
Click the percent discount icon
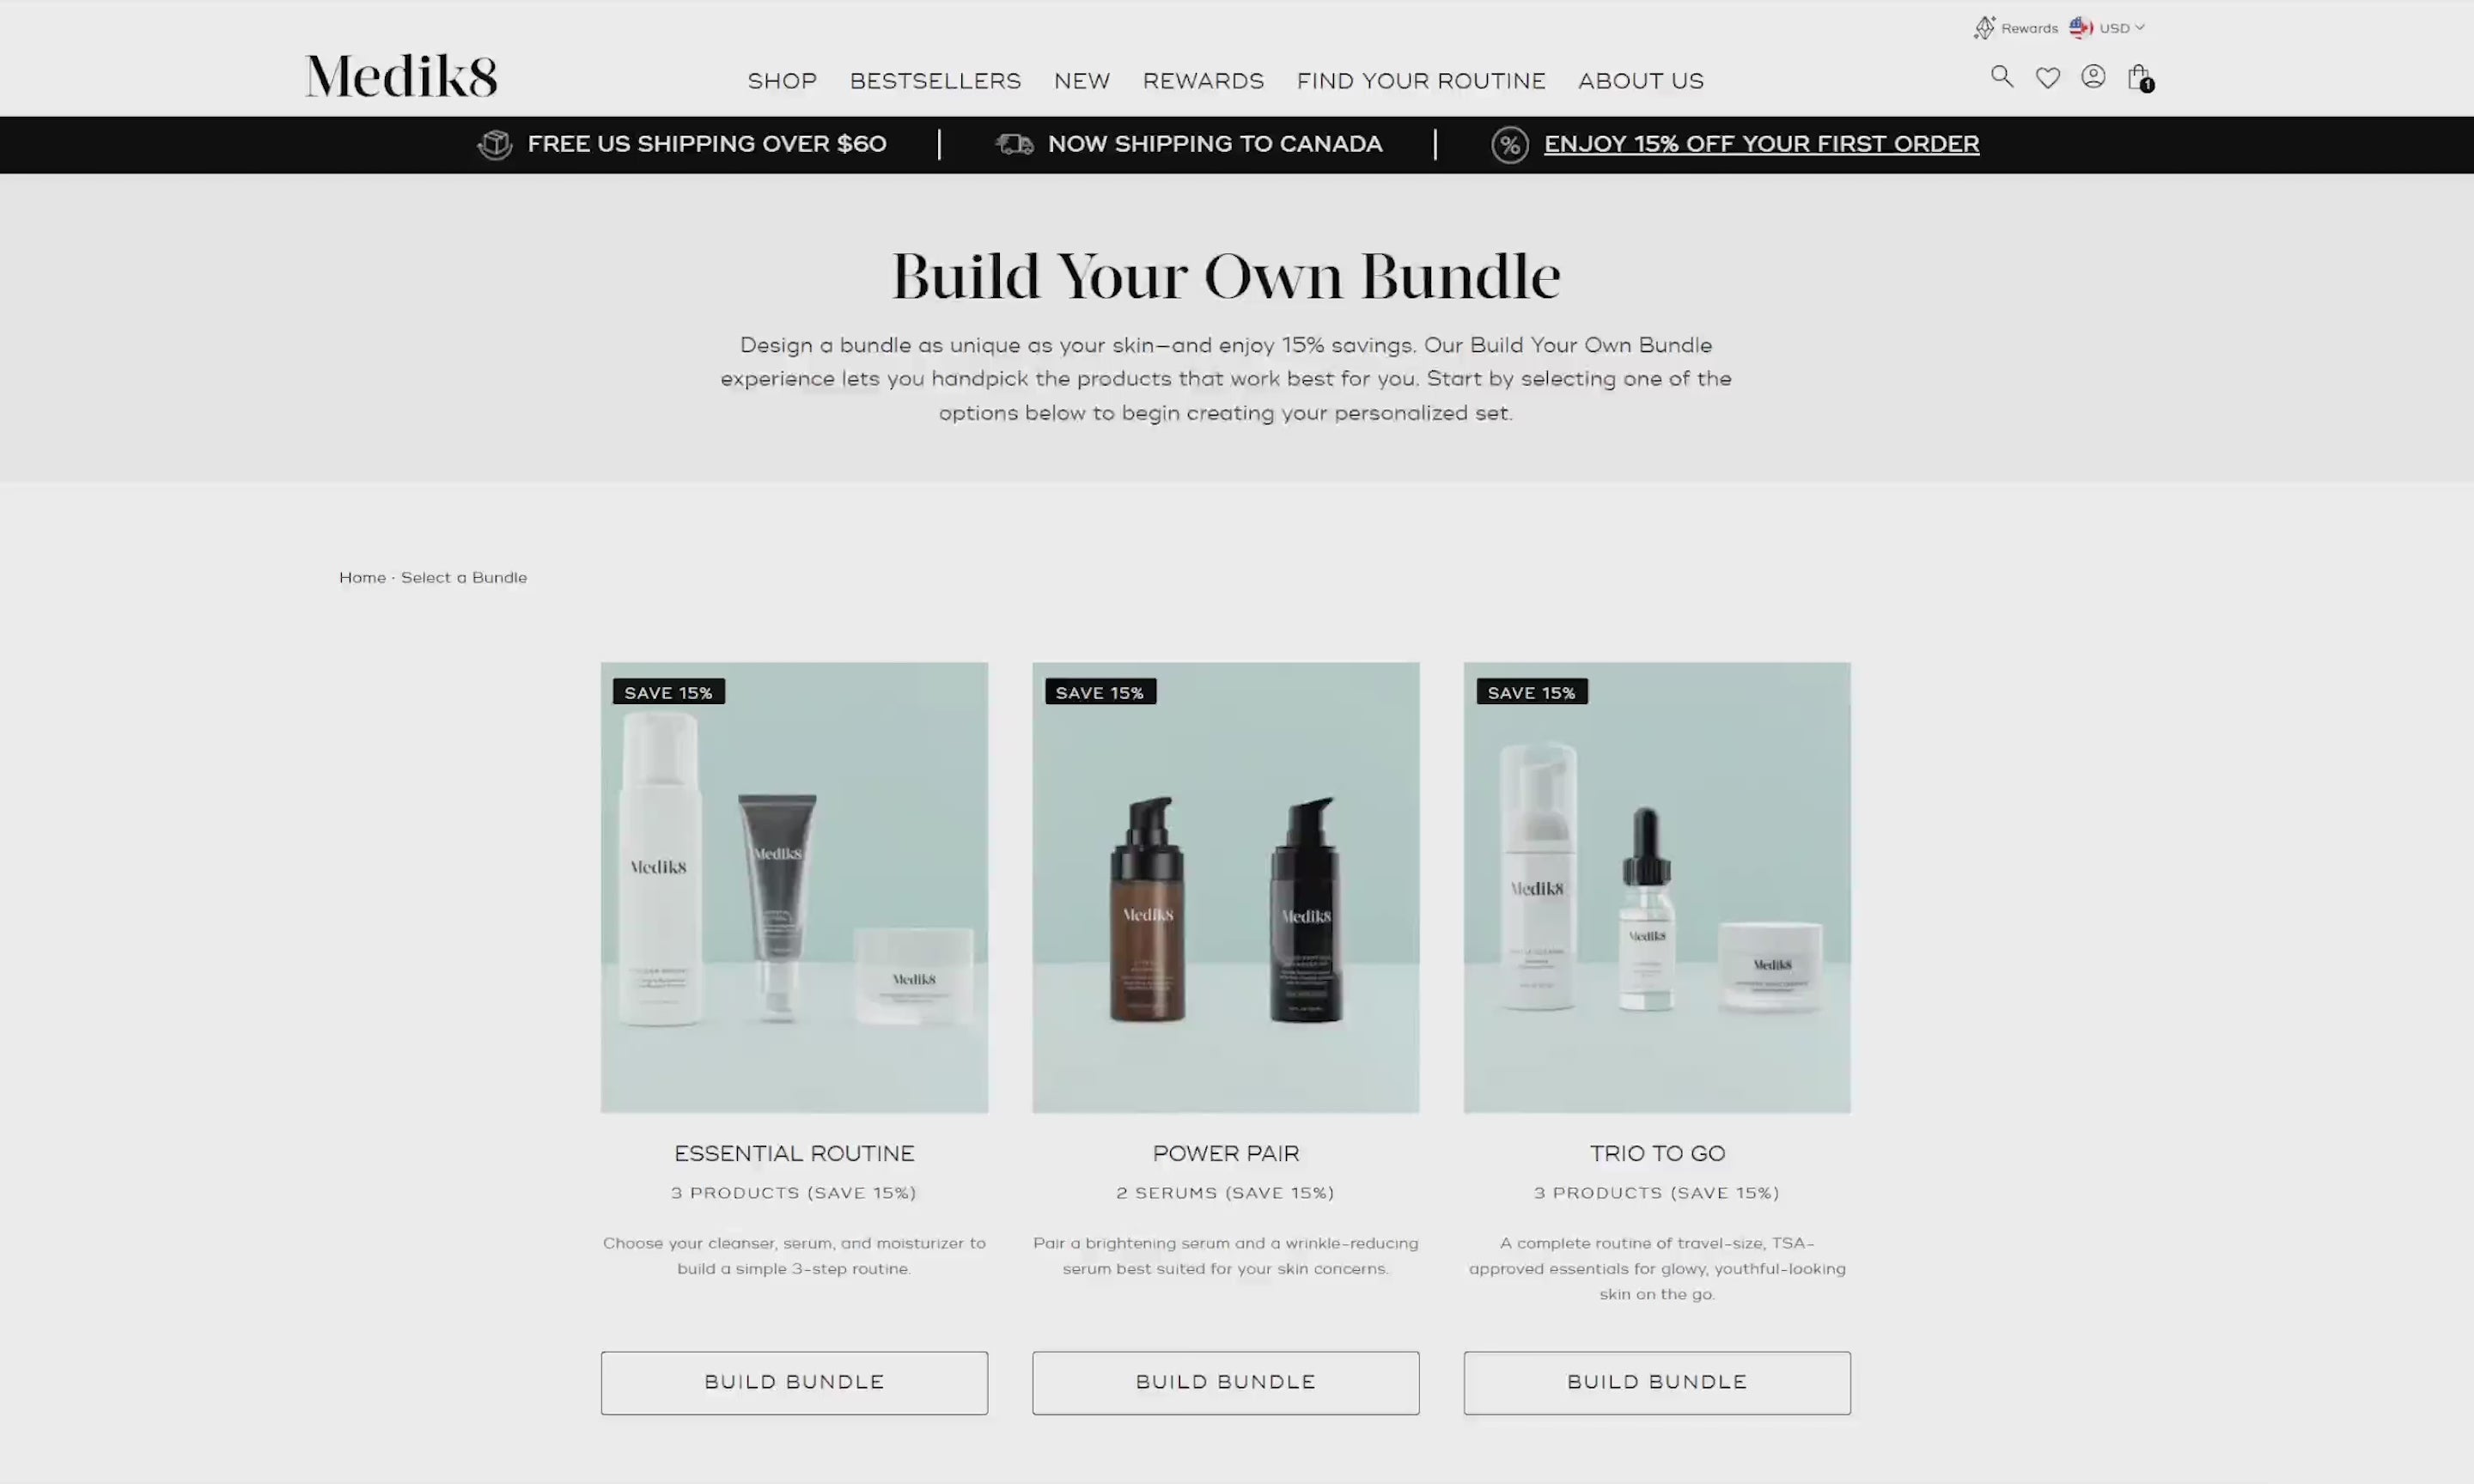(x=1510, y=145)
